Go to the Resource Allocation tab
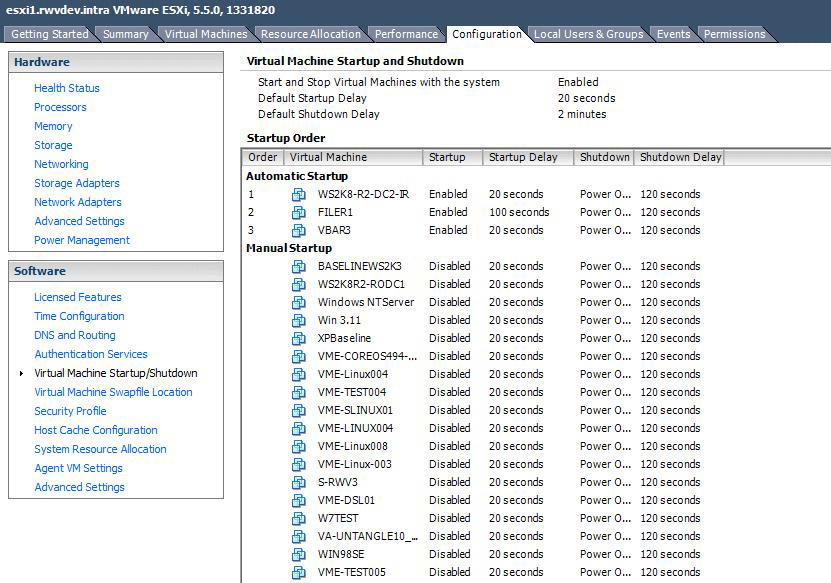The height and width of the screenshot is (583, 831). [311, 34]
